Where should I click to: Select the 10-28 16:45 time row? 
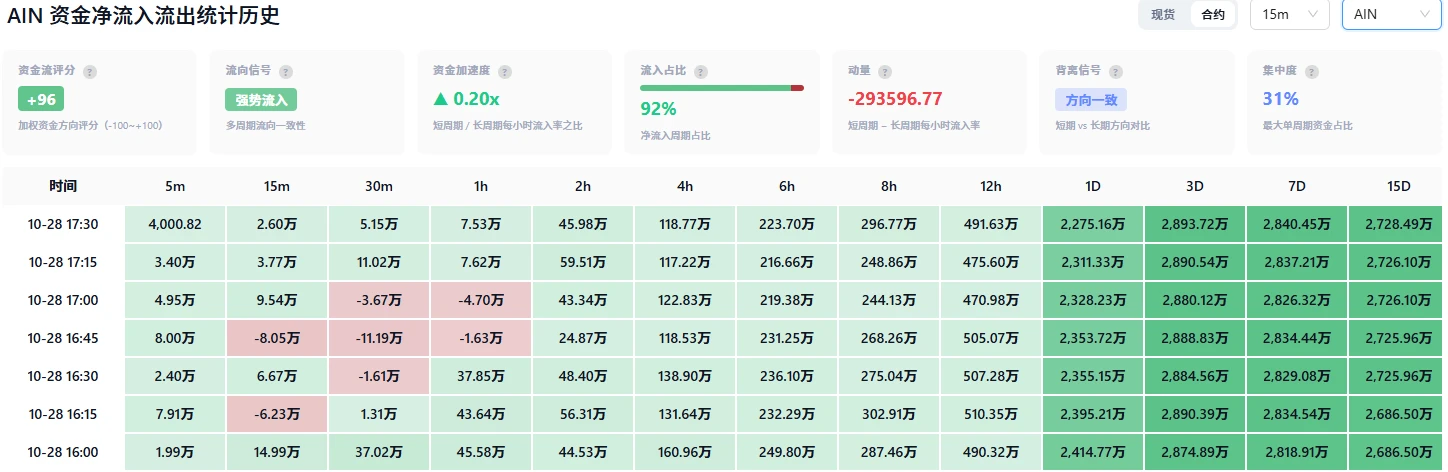pyautogui.click(x=63, y=338)
